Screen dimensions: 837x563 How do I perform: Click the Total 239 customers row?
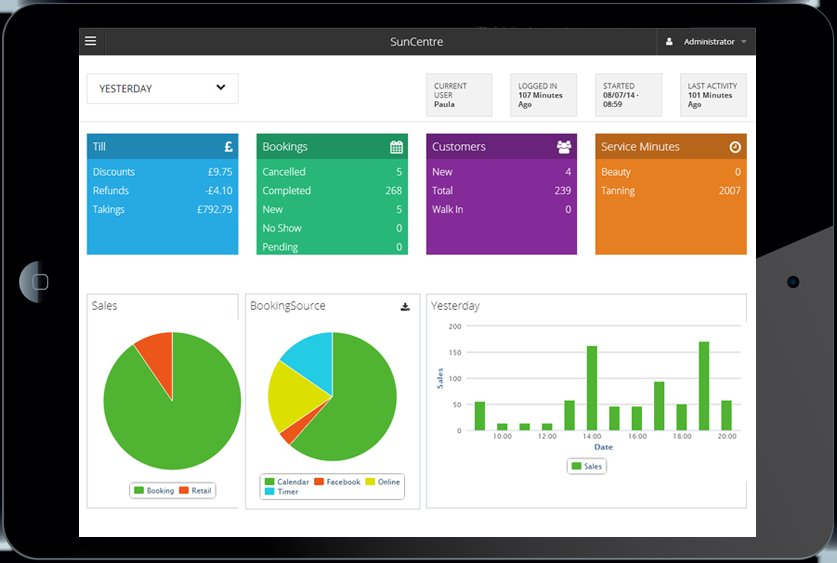click(x=501, y=191)
